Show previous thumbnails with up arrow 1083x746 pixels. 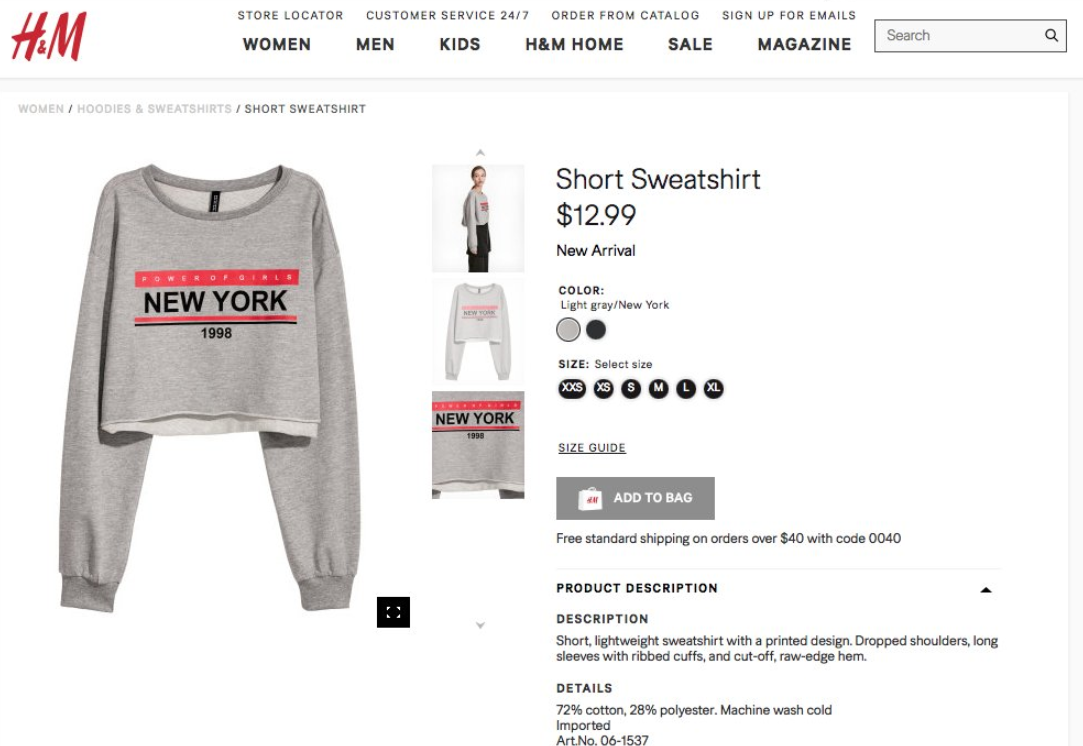[480, 153]
